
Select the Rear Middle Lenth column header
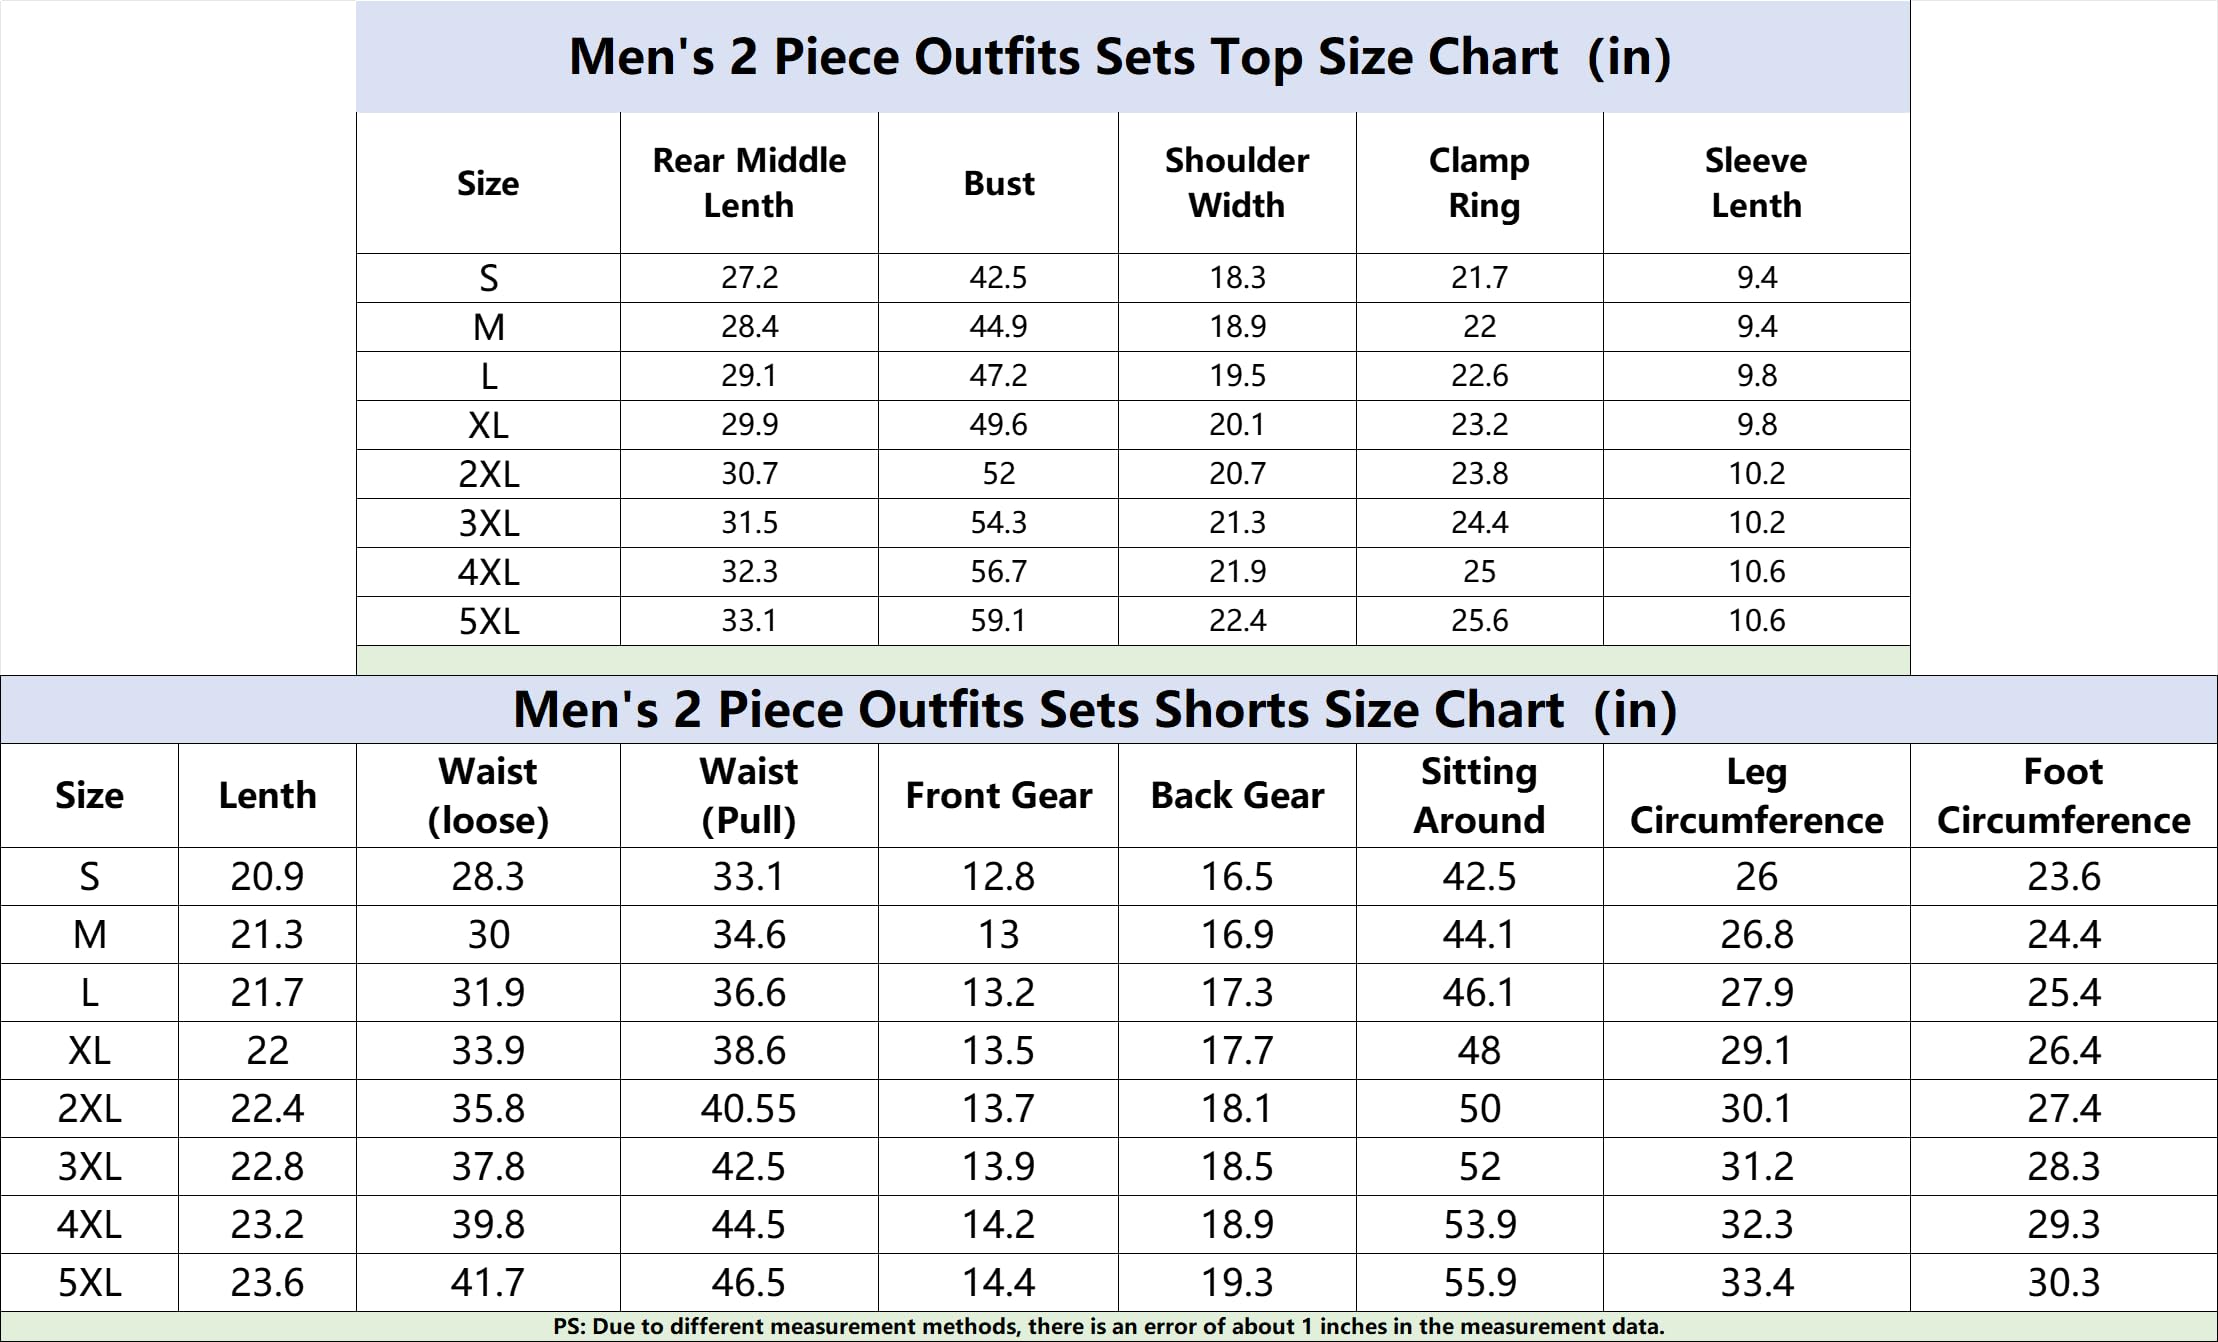(749, 183)
